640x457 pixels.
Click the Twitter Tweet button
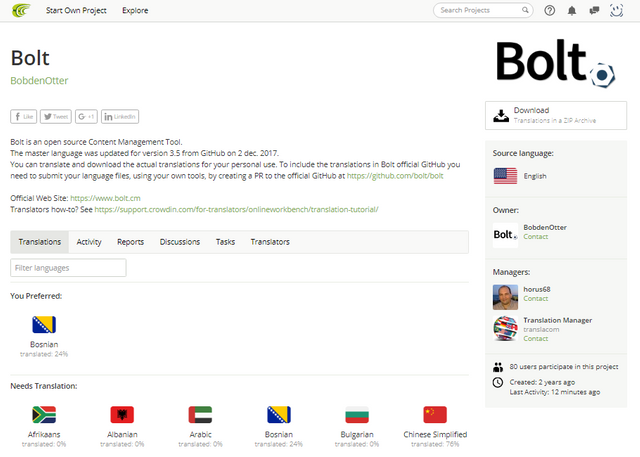coord(56,117)
